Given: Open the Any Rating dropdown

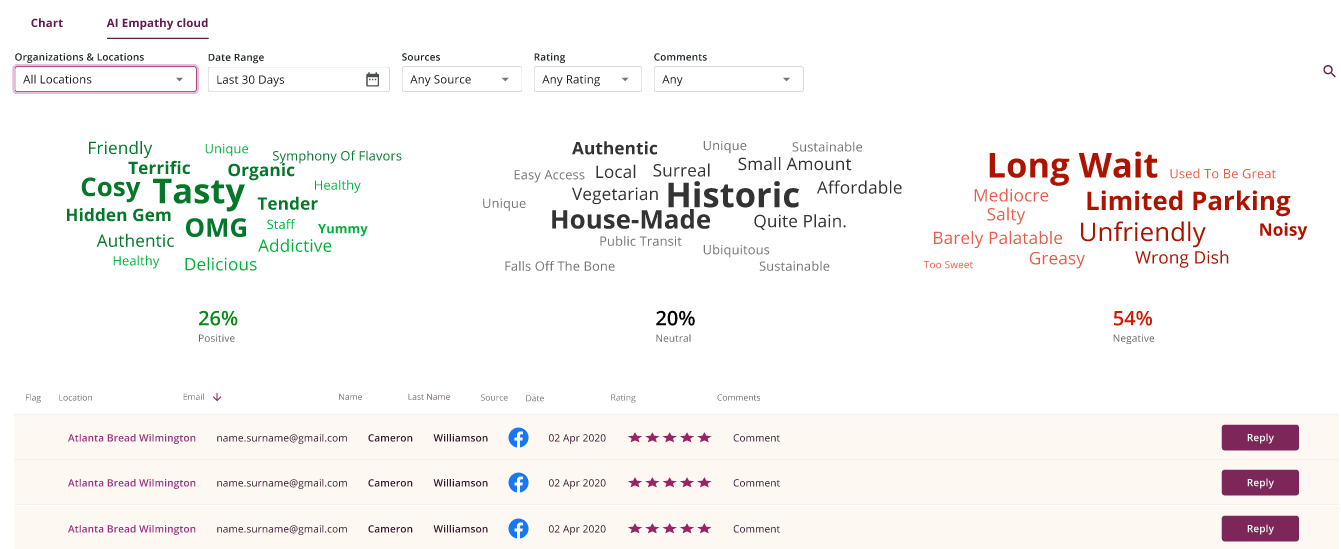Looking at the screenshot, I should pyautogui.click(x=587, y=80).
